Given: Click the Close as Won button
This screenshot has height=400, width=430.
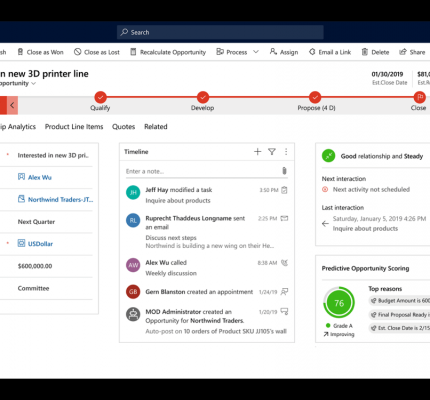Looking at the screenshot, I should coord(40,52).
